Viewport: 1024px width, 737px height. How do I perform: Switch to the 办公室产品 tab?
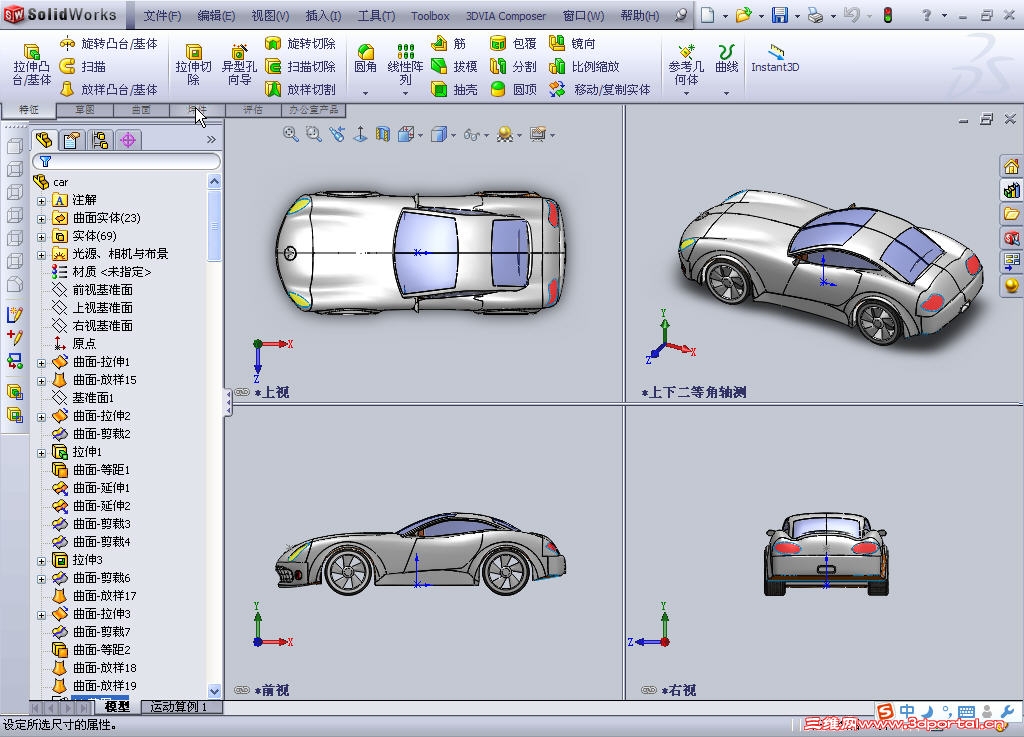click(x=313, y=110)
